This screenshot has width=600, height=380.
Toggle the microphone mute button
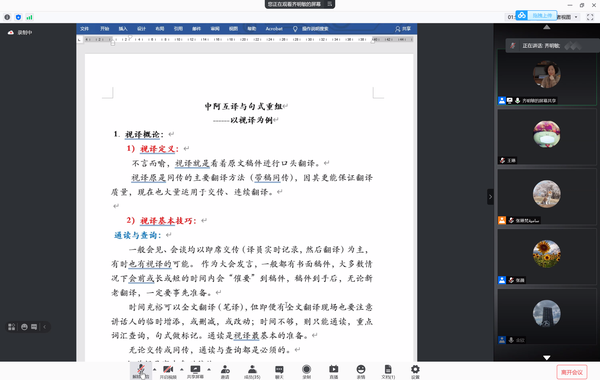(x=141, y=371)
